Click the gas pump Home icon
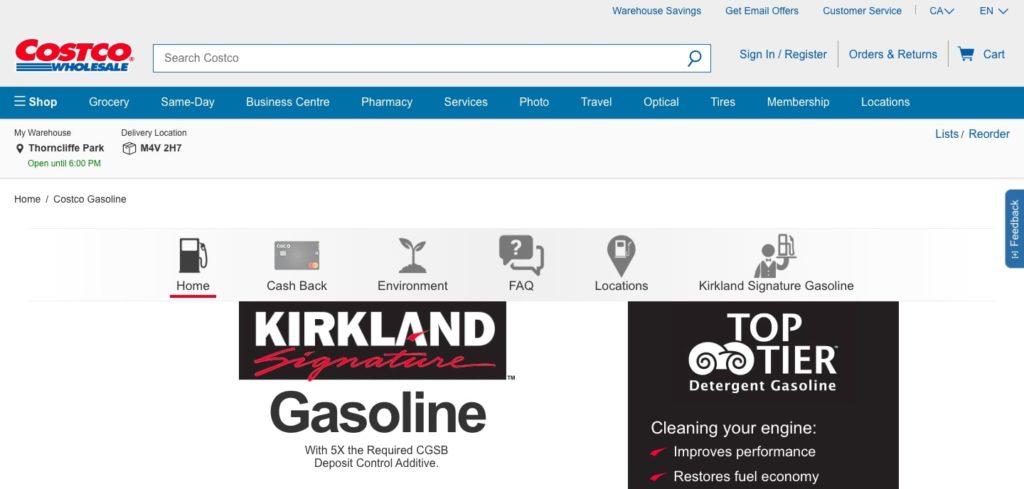The width and height of the screenshot is (1024, 489). pos(193,255)
